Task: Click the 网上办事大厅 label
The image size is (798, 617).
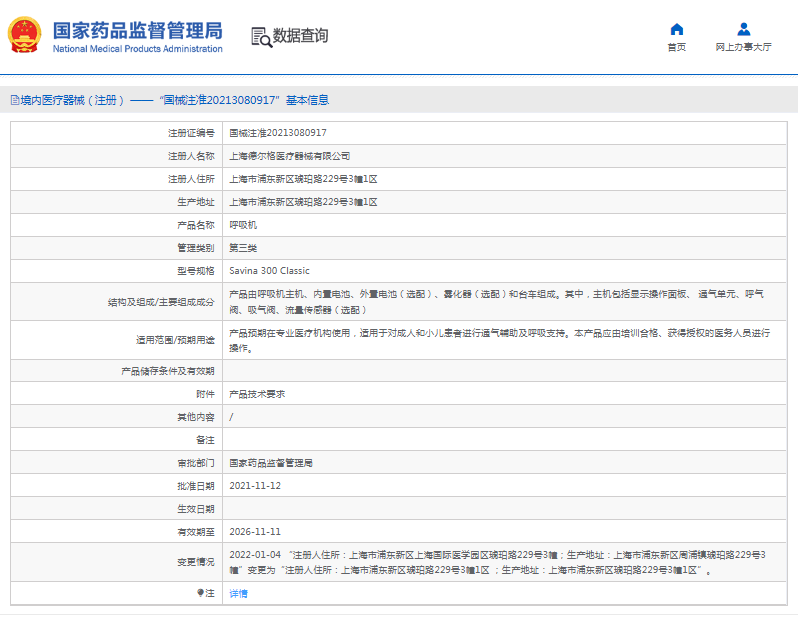Action: coord(744,47)
